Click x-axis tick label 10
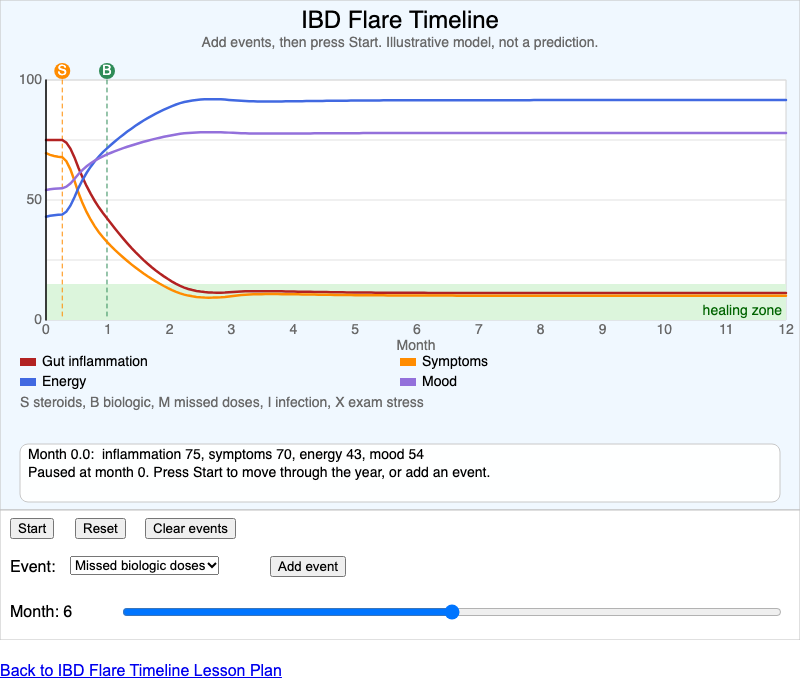 click(x=664, y=330)
